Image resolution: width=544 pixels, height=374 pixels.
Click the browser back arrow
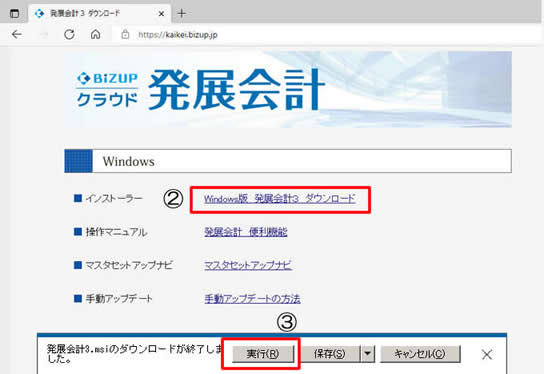click(17, 34)
